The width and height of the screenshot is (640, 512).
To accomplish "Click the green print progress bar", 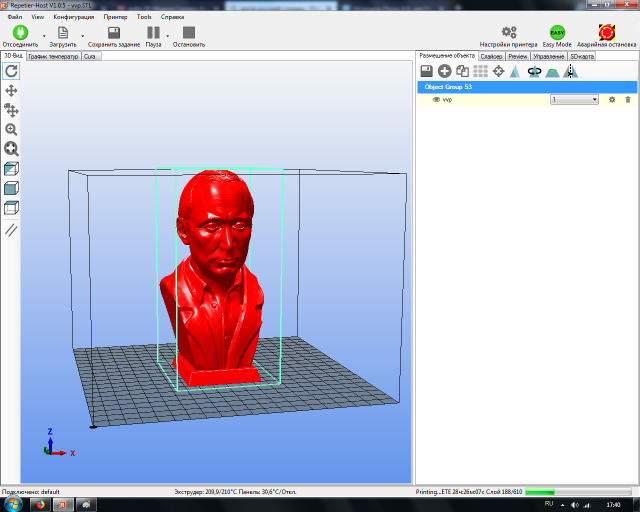I will (x=578, y=492).
